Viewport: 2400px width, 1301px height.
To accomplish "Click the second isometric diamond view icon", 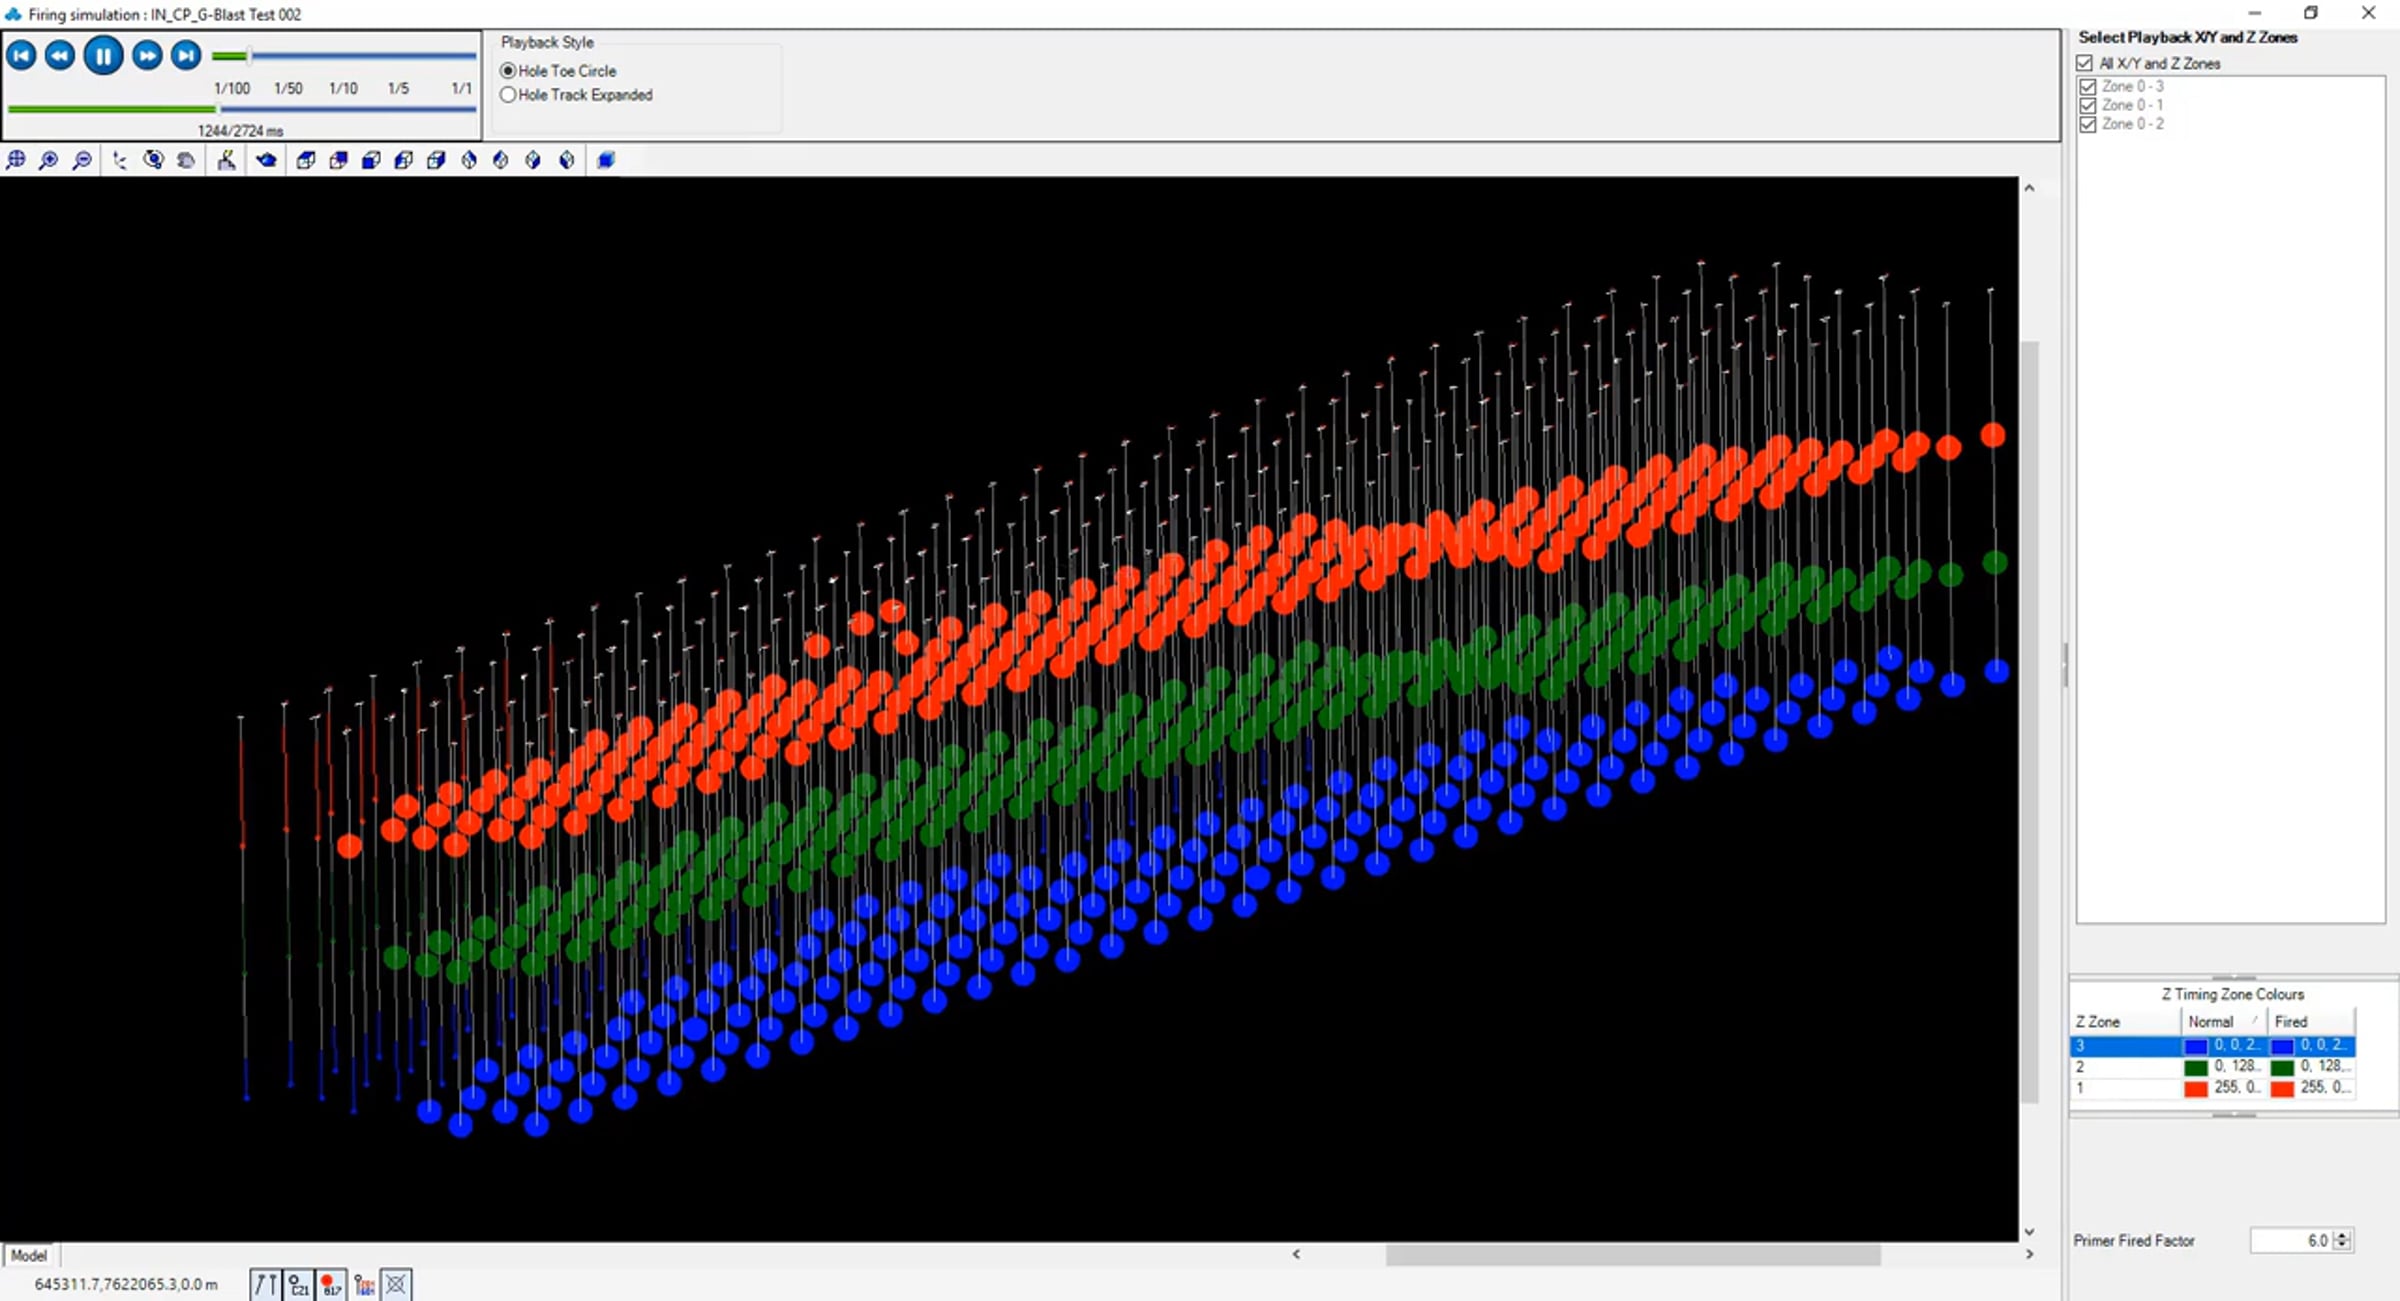I will (x=501, y=160).
